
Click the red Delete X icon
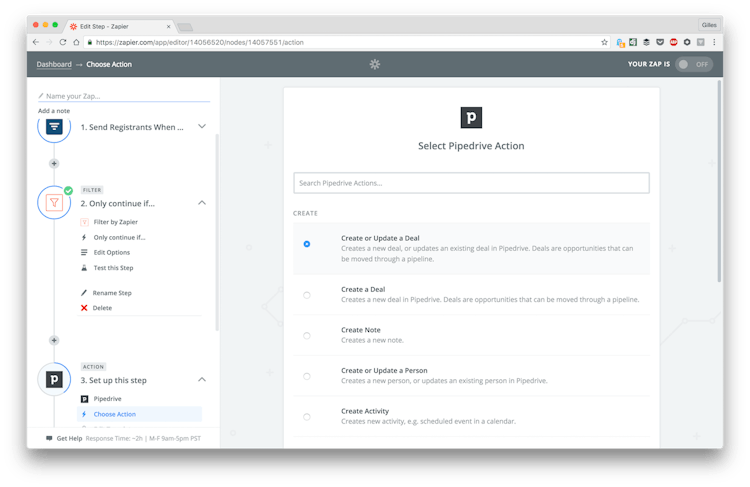pyautogui.click(x=84, y=308)
